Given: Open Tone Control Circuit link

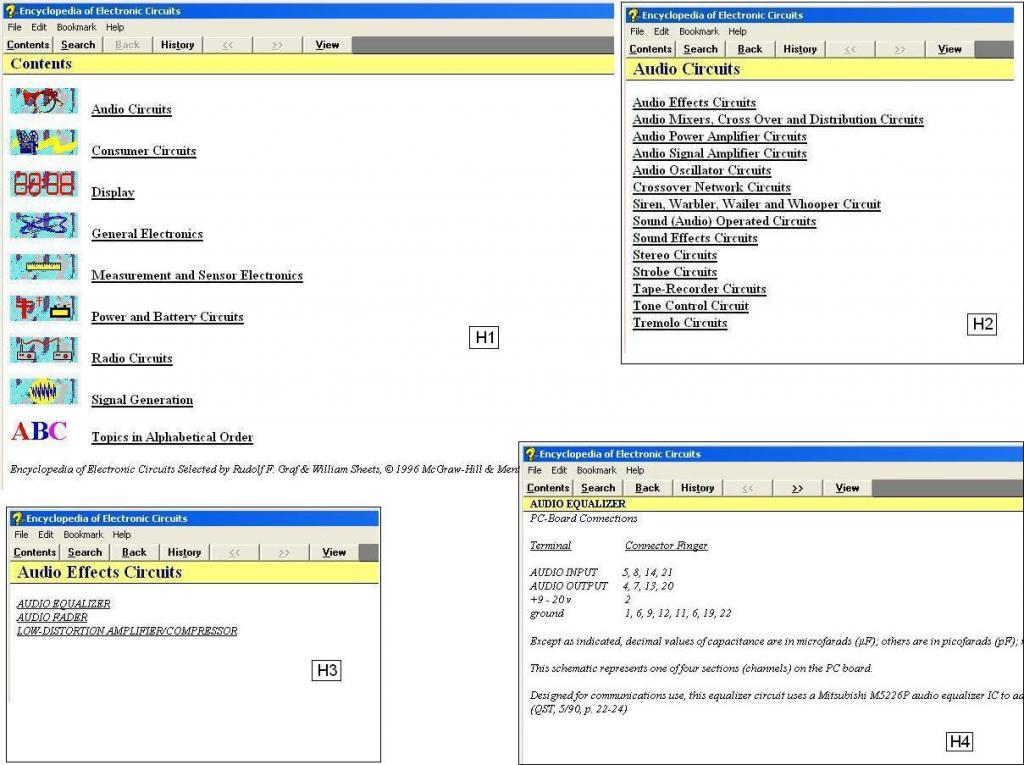Looking at the screenshot, I should 691,306.
